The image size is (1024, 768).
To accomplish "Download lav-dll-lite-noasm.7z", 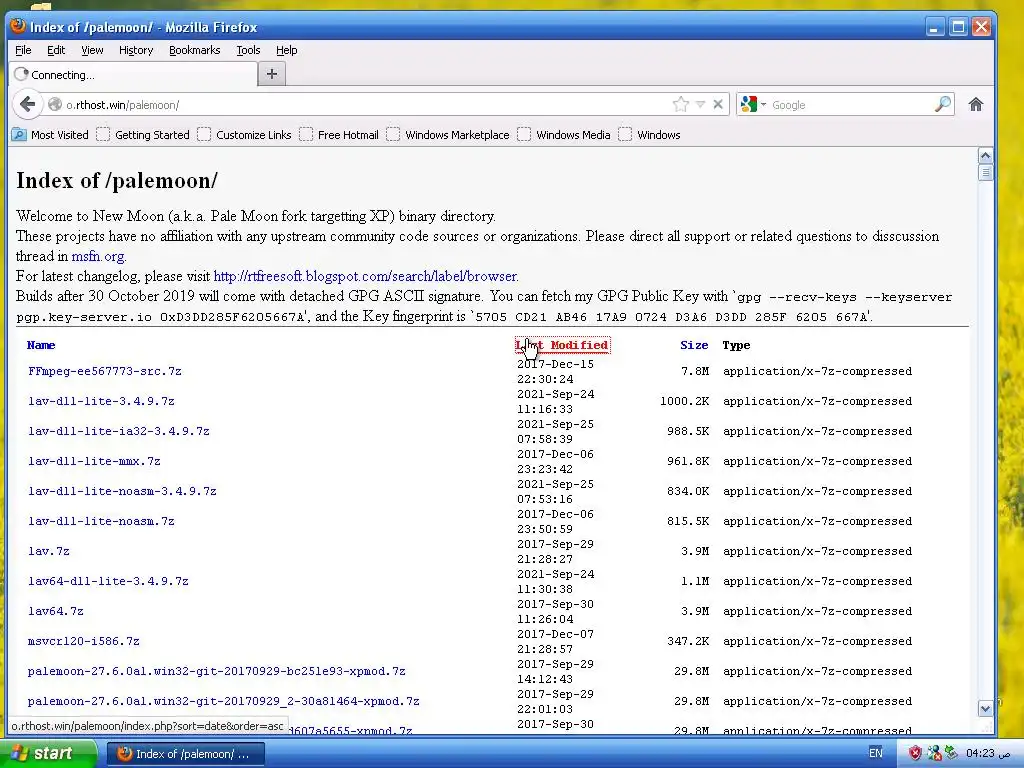I will (101, 521).
